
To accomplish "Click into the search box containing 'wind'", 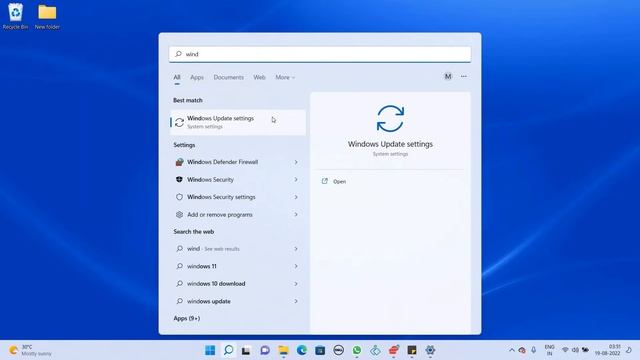I will pyautogui.click(x=320, y=54).
